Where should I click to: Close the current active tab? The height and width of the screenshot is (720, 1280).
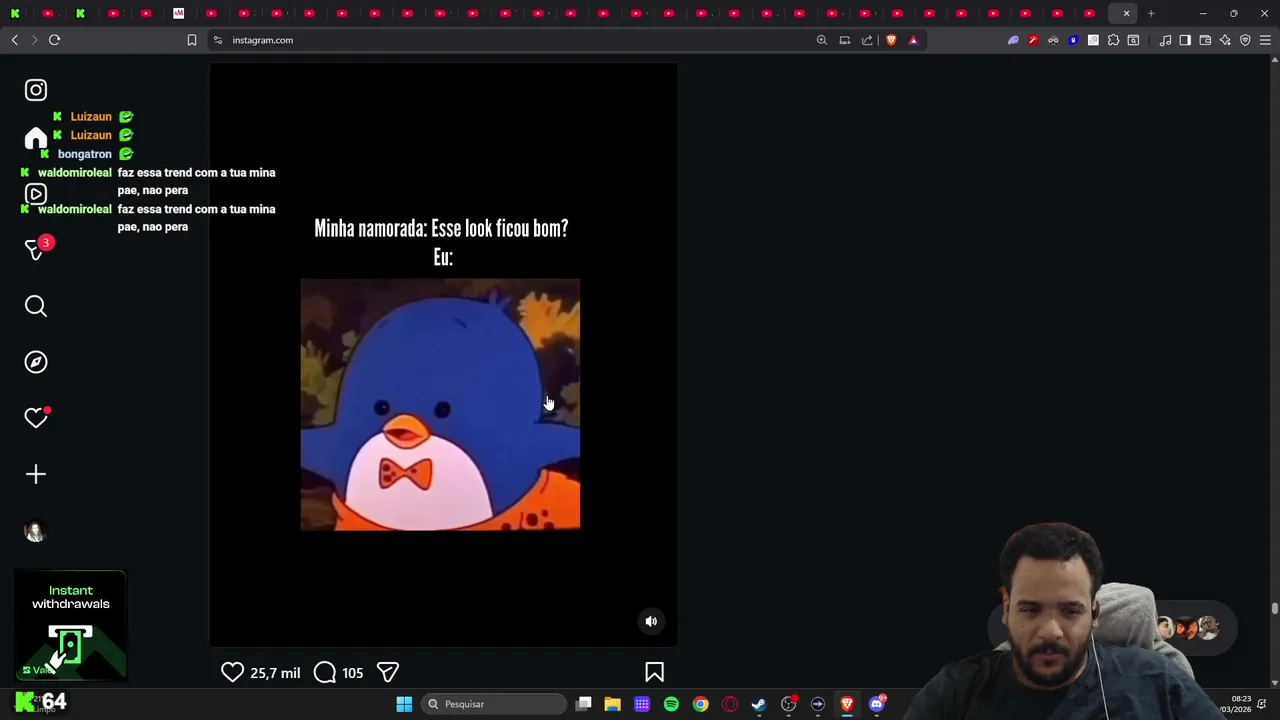(1126, 13)
